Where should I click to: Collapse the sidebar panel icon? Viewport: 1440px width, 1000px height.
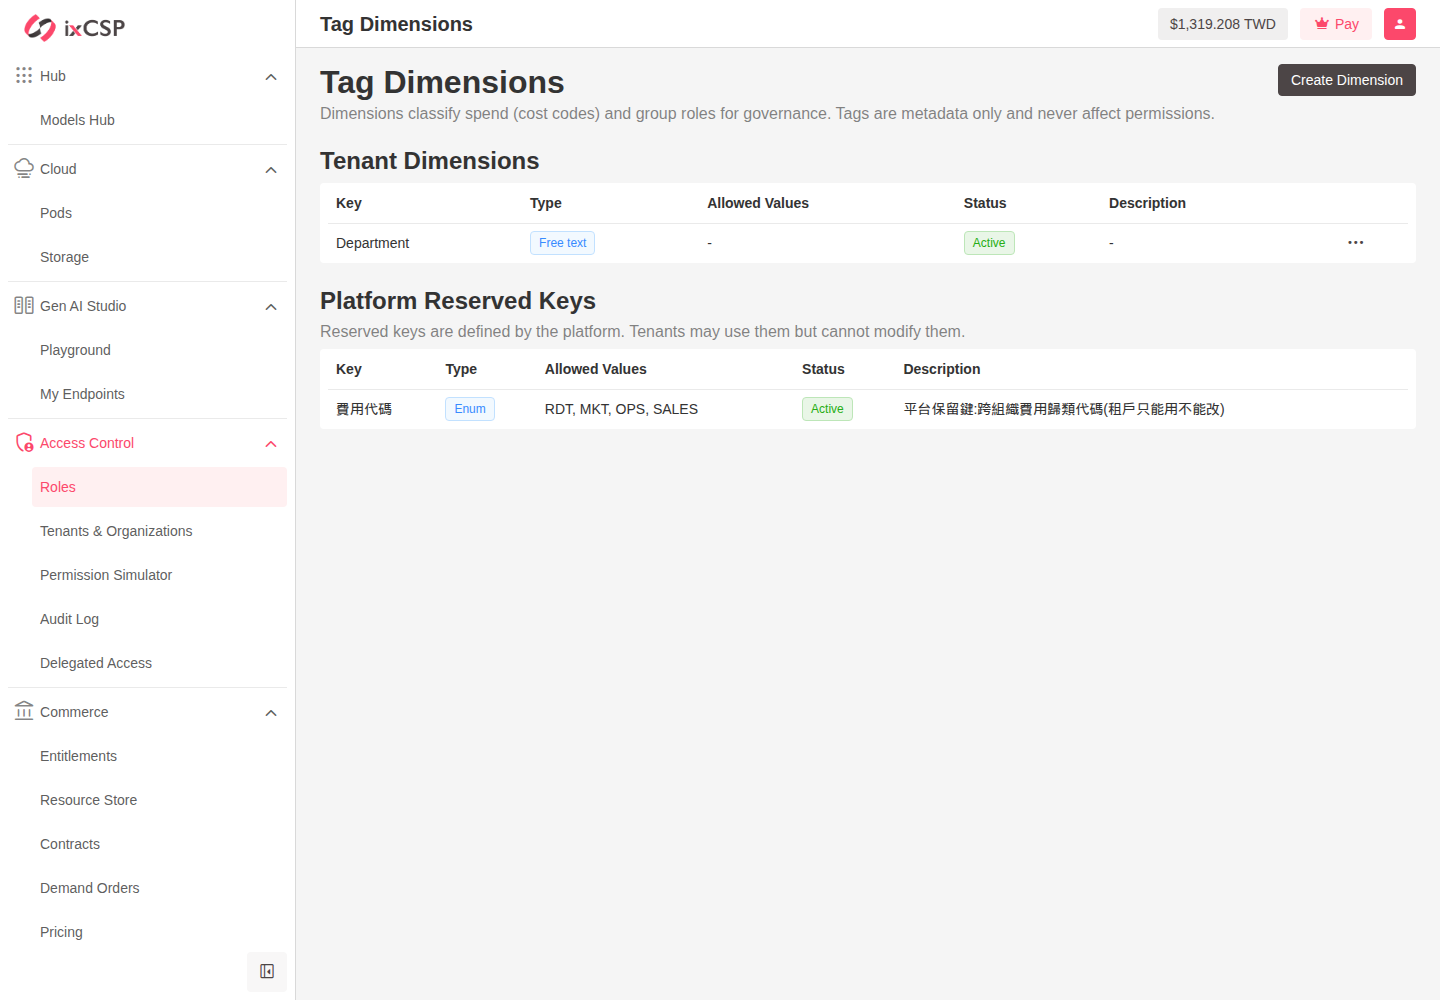(x=267, y=971)
